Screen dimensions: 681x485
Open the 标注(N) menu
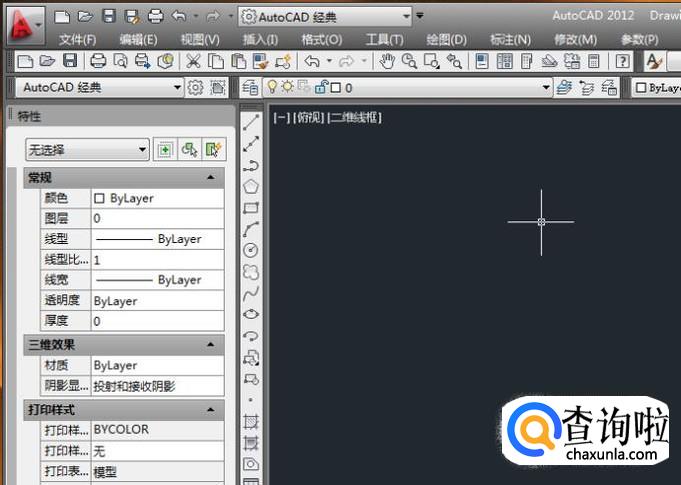click(x=510, y=40)
